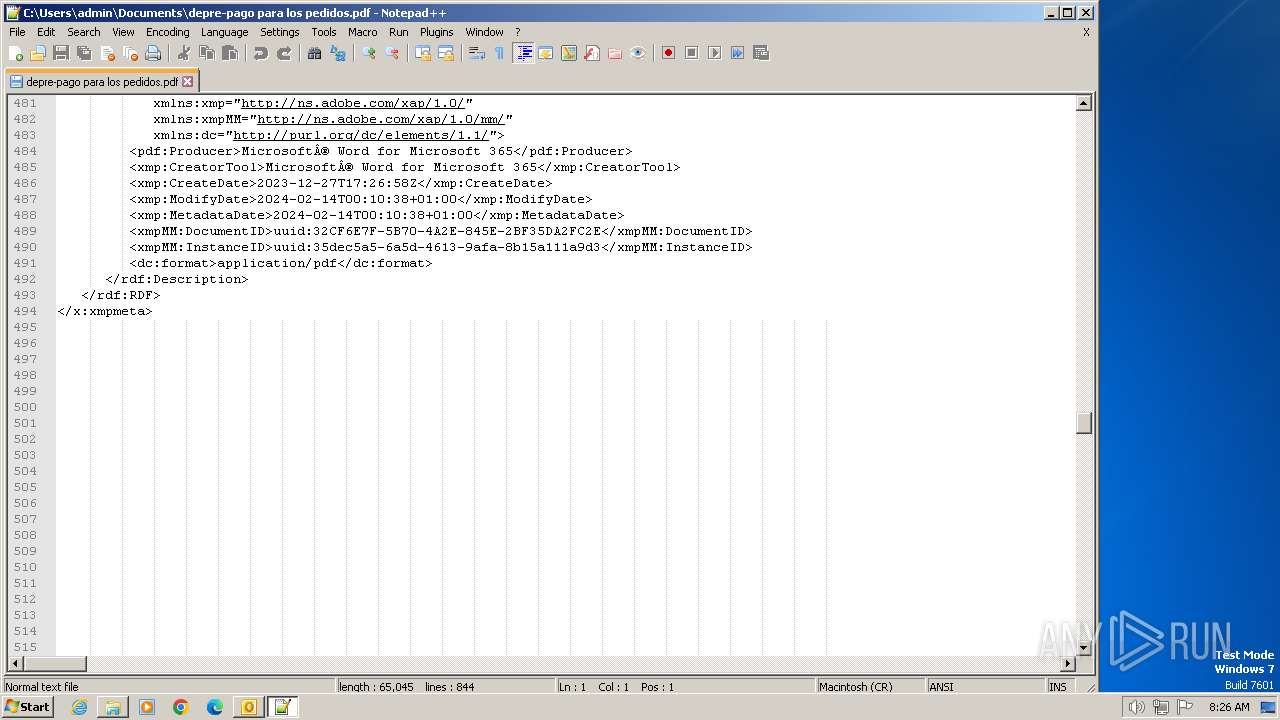Click the Copy toolbar icon

click(207, 53)
